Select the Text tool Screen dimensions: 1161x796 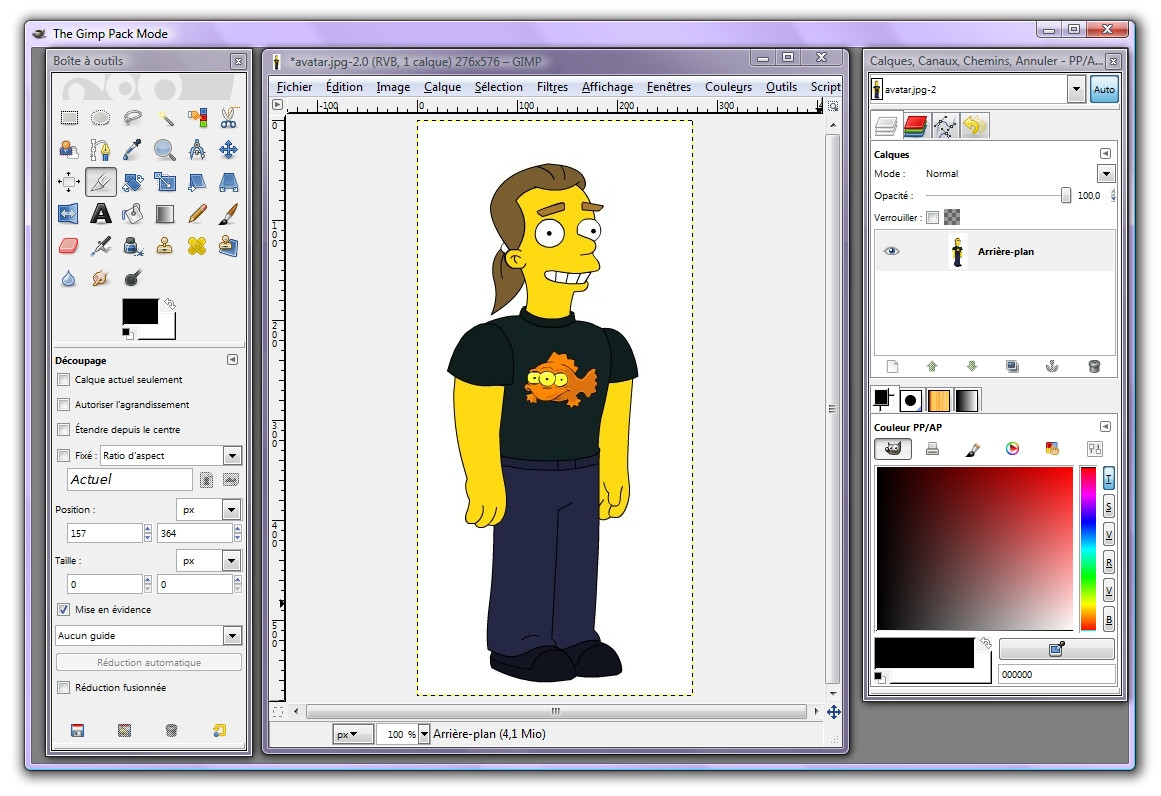coord(101,214)
